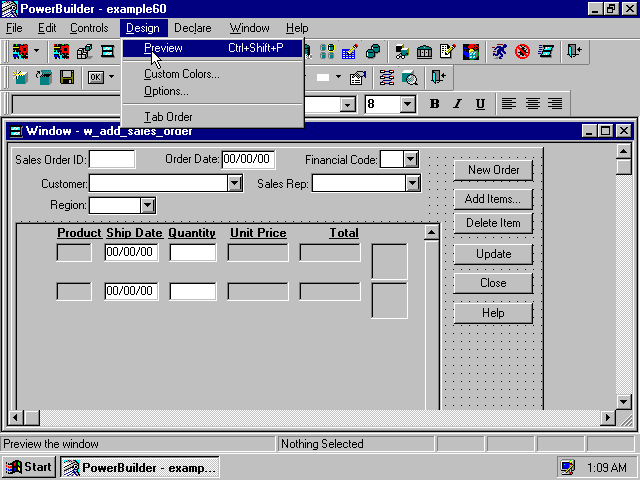Viewport: 640px width, 480px height.
Task: Toggle Bold formatting
Action: [x=435, y=104]
